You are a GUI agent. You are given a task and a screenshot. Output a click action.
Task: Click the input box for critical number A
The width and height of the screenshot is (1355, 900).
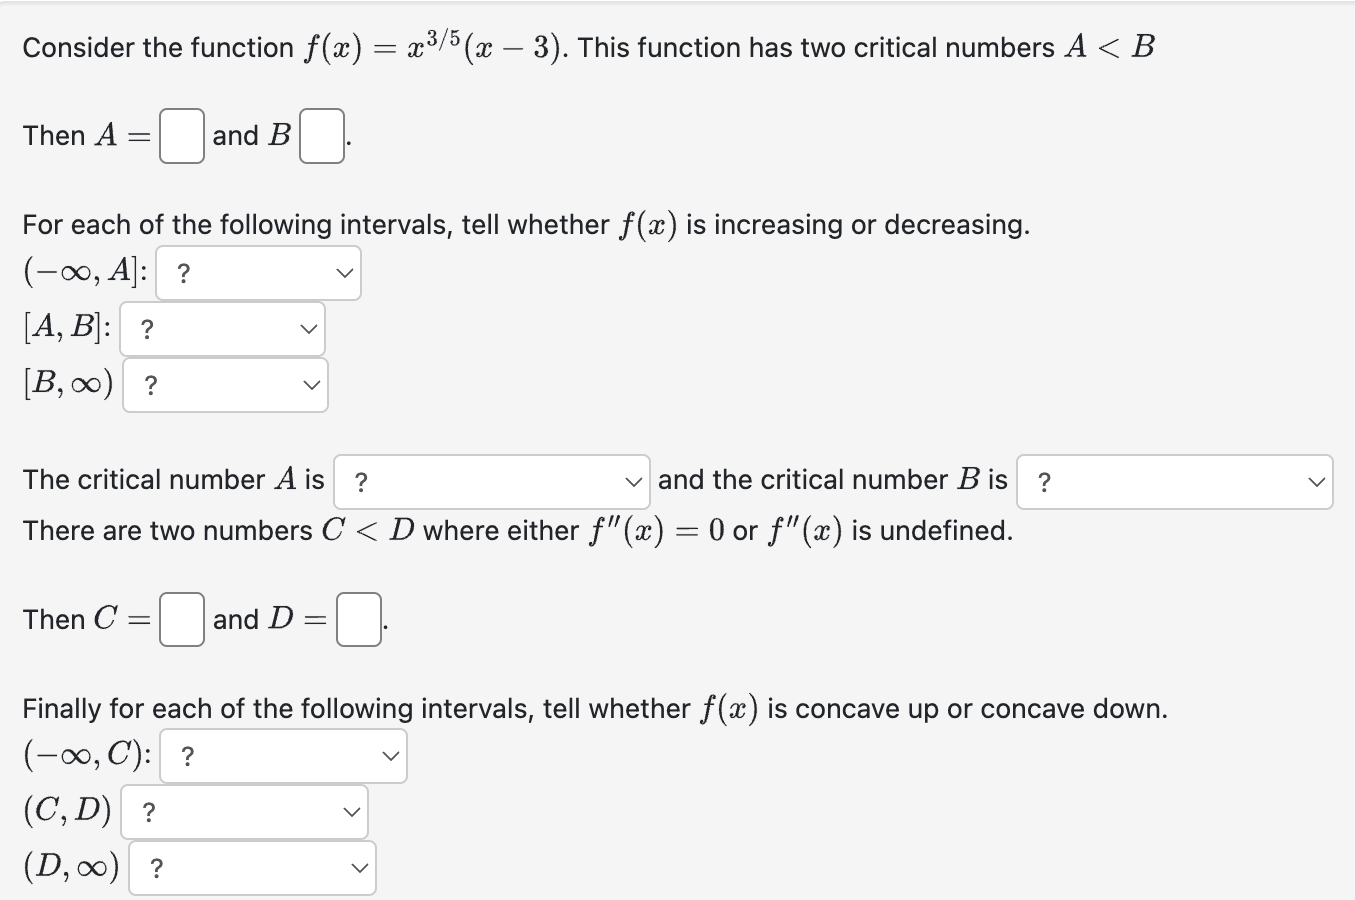pos(180,133)
